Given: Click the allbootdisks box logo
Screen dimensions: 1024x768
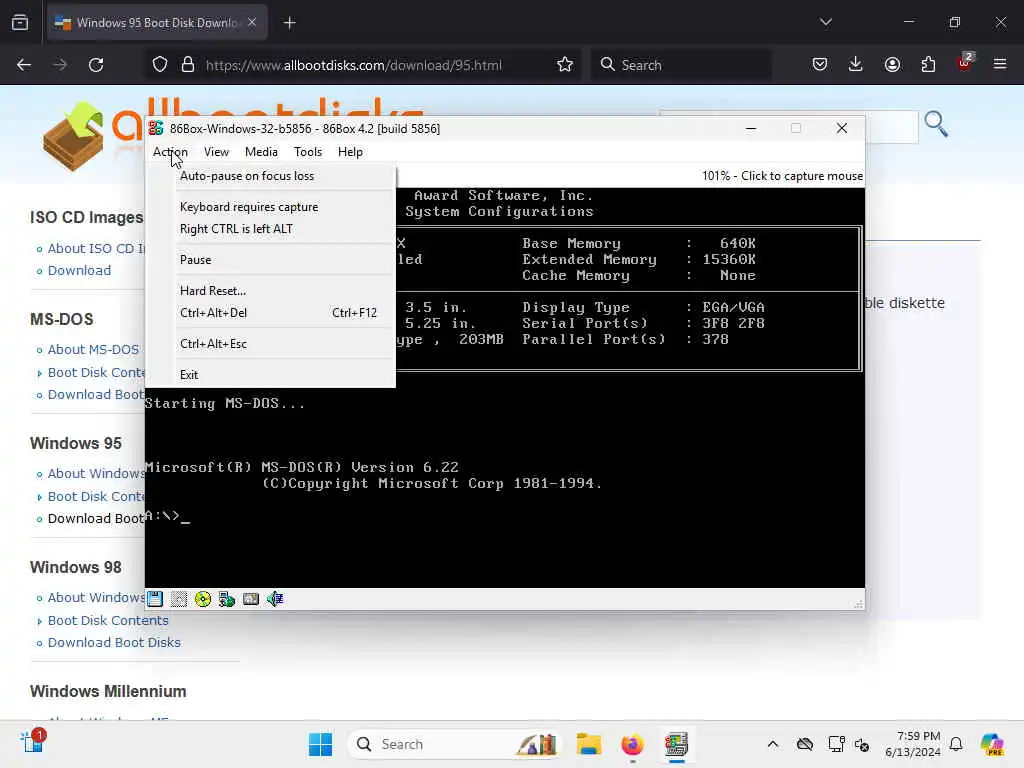Looking at the screenshot, I should pos(73,136).
